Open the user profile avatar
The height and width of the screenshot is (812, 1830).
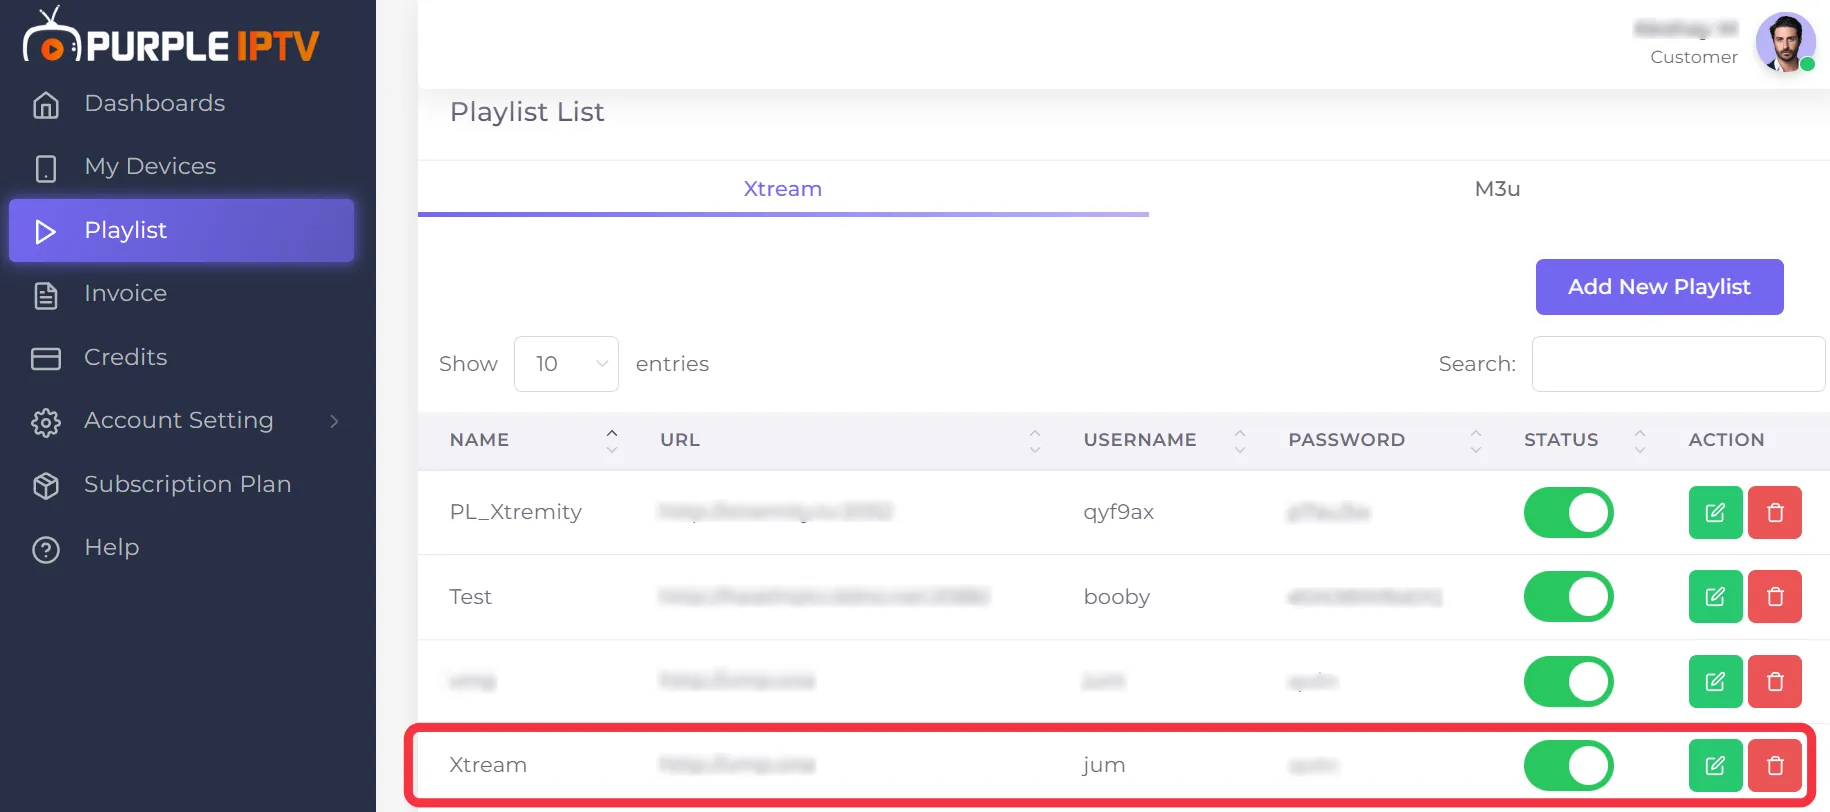click(1786, 42)
